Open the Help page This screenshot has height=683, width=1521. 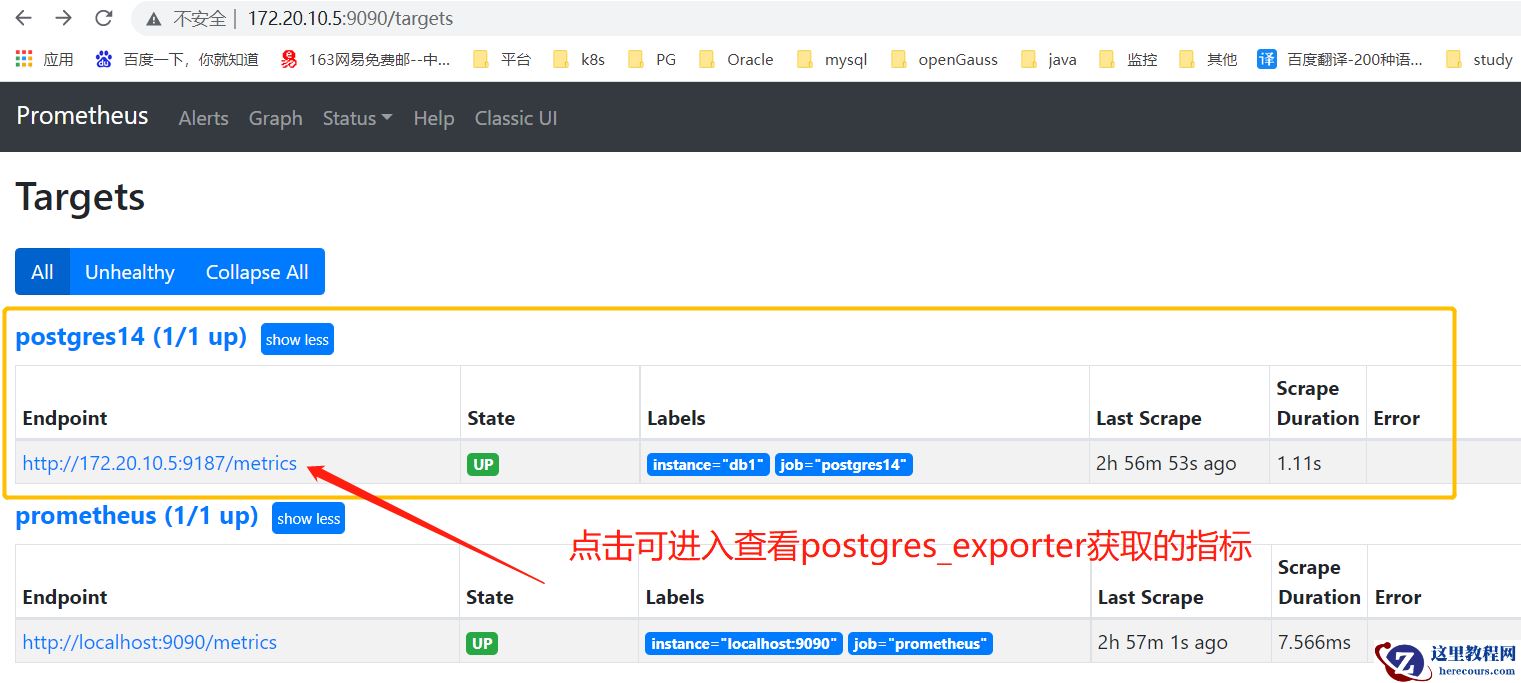(434, 118)
